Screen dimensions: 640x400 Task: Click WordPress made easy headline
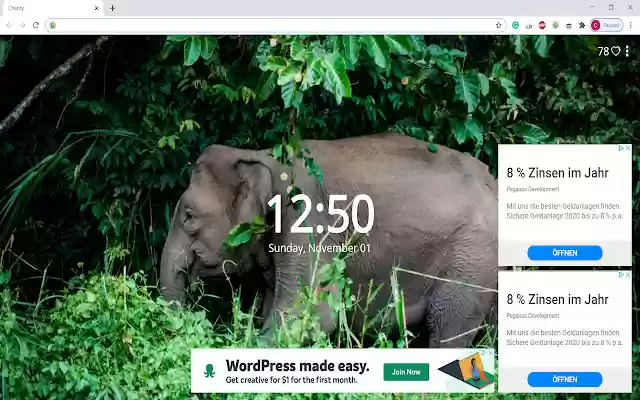point(297,366)
